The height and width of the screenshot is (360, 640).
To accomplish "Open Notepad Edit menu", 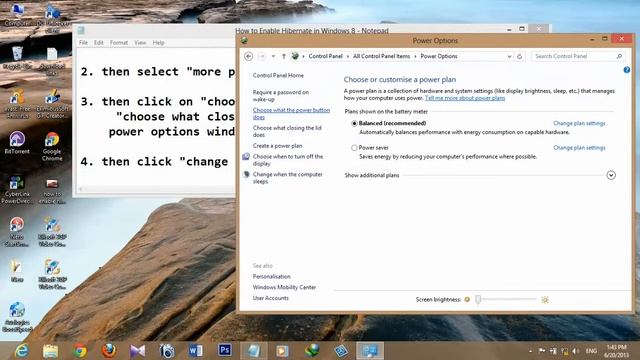I will (99, 42).
